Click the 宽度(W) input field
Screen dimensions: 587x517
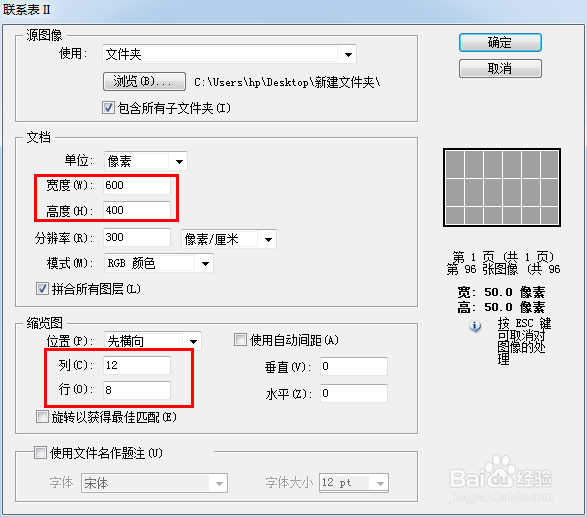click(137, 185)
